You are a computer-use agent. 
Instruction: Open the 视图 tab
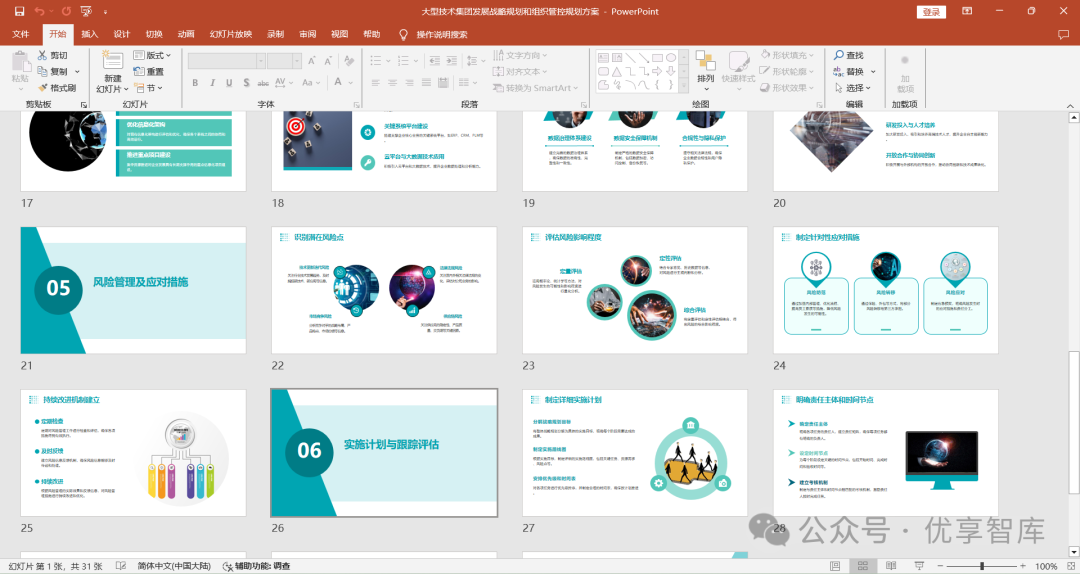(340, 34)
